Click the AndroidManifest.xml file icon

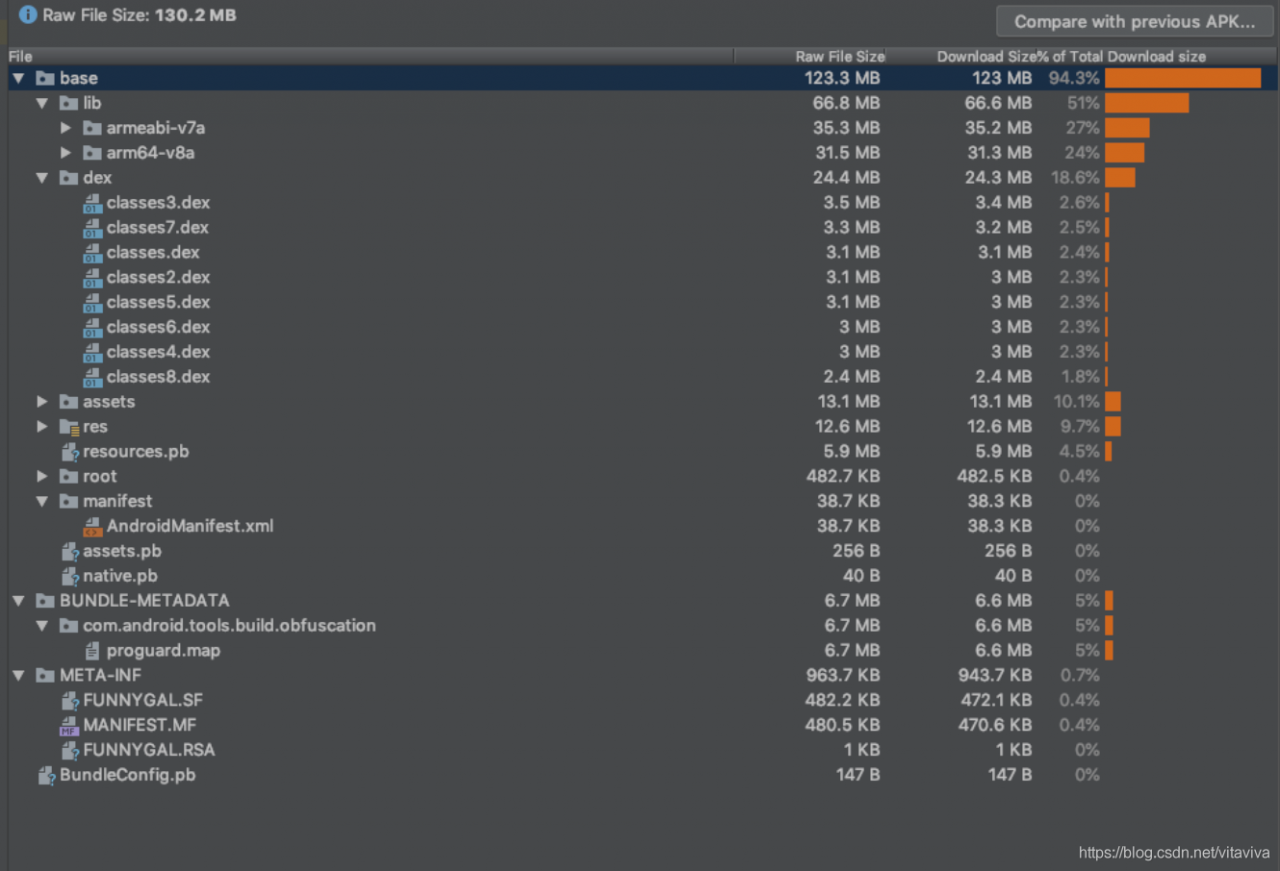coord(92,526)
